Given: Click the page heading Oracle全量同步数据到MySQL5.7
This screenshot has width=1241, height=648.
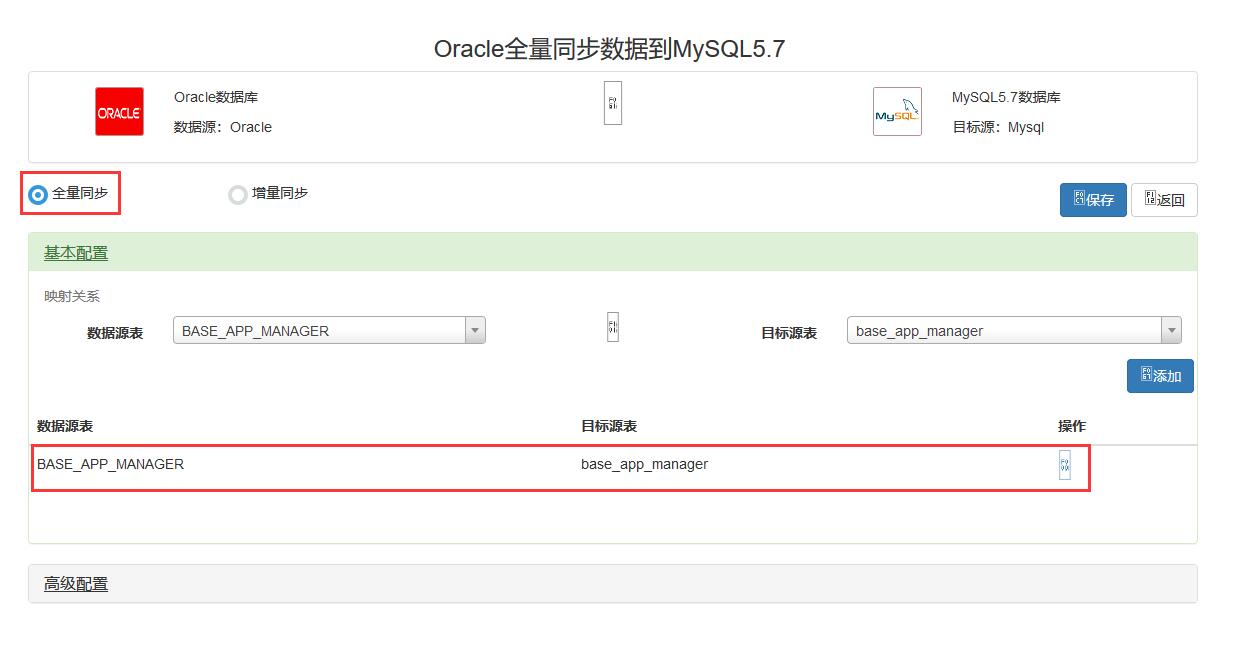Looking at the screenshot, I should point(609,49).
